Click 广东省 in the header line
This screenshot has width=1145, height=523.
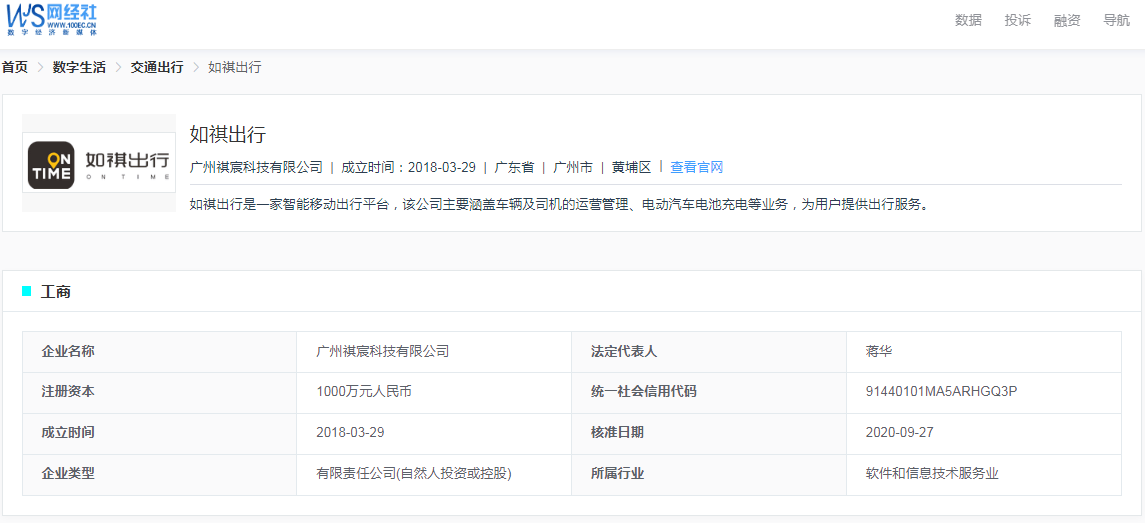(x=514, y=167)
